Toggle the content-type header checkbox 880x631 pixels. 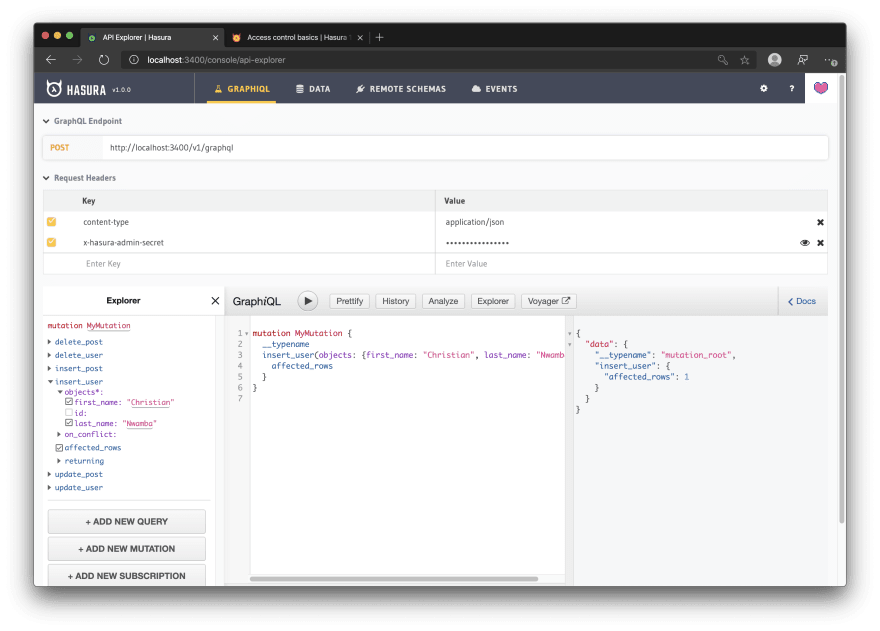[x=52, y=222]
